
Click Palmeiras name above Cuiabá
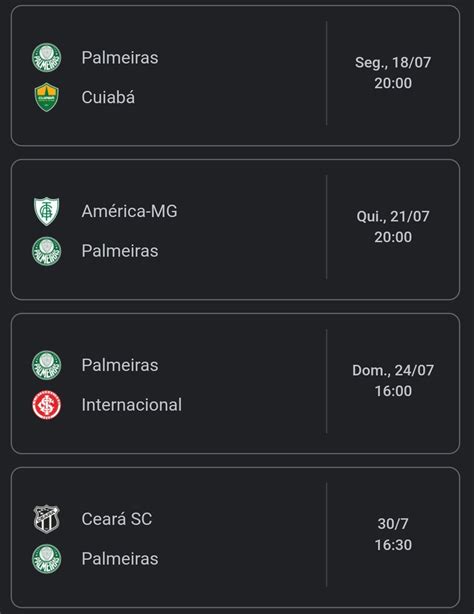120,58
